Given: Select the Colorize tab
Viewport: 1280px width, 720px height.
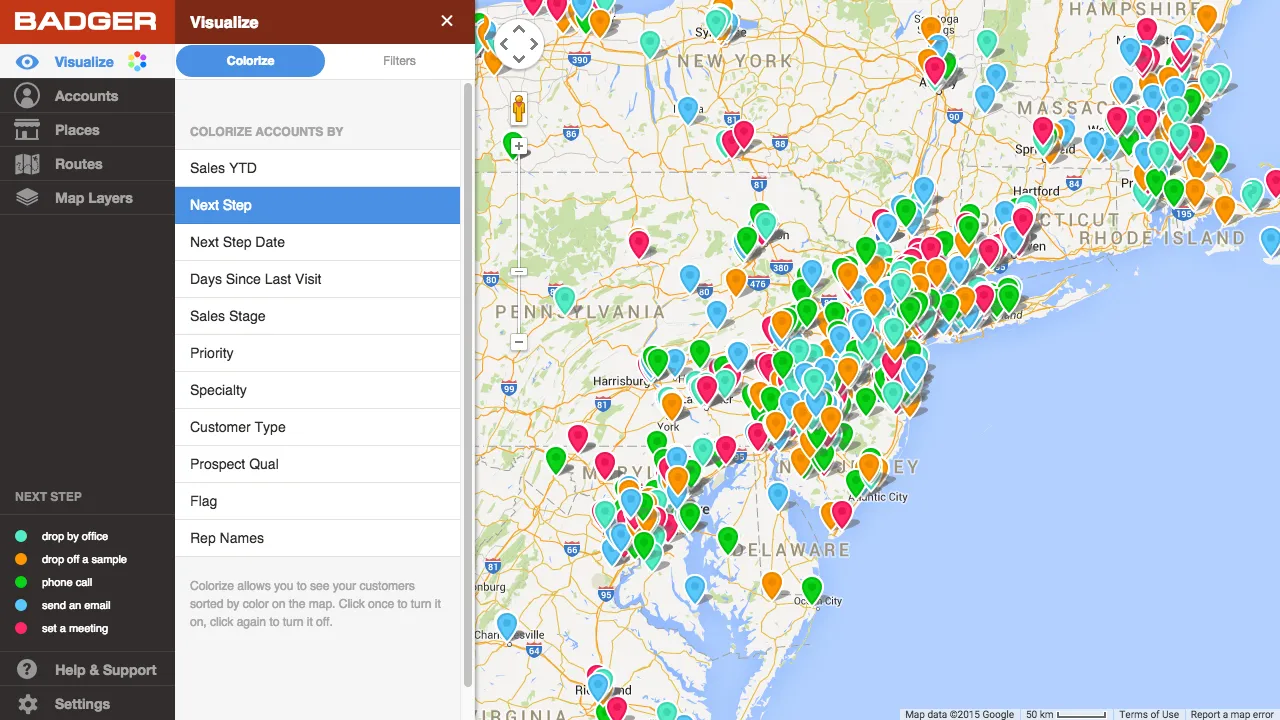Looking at the screenshot, I should (x=250, y=61).
